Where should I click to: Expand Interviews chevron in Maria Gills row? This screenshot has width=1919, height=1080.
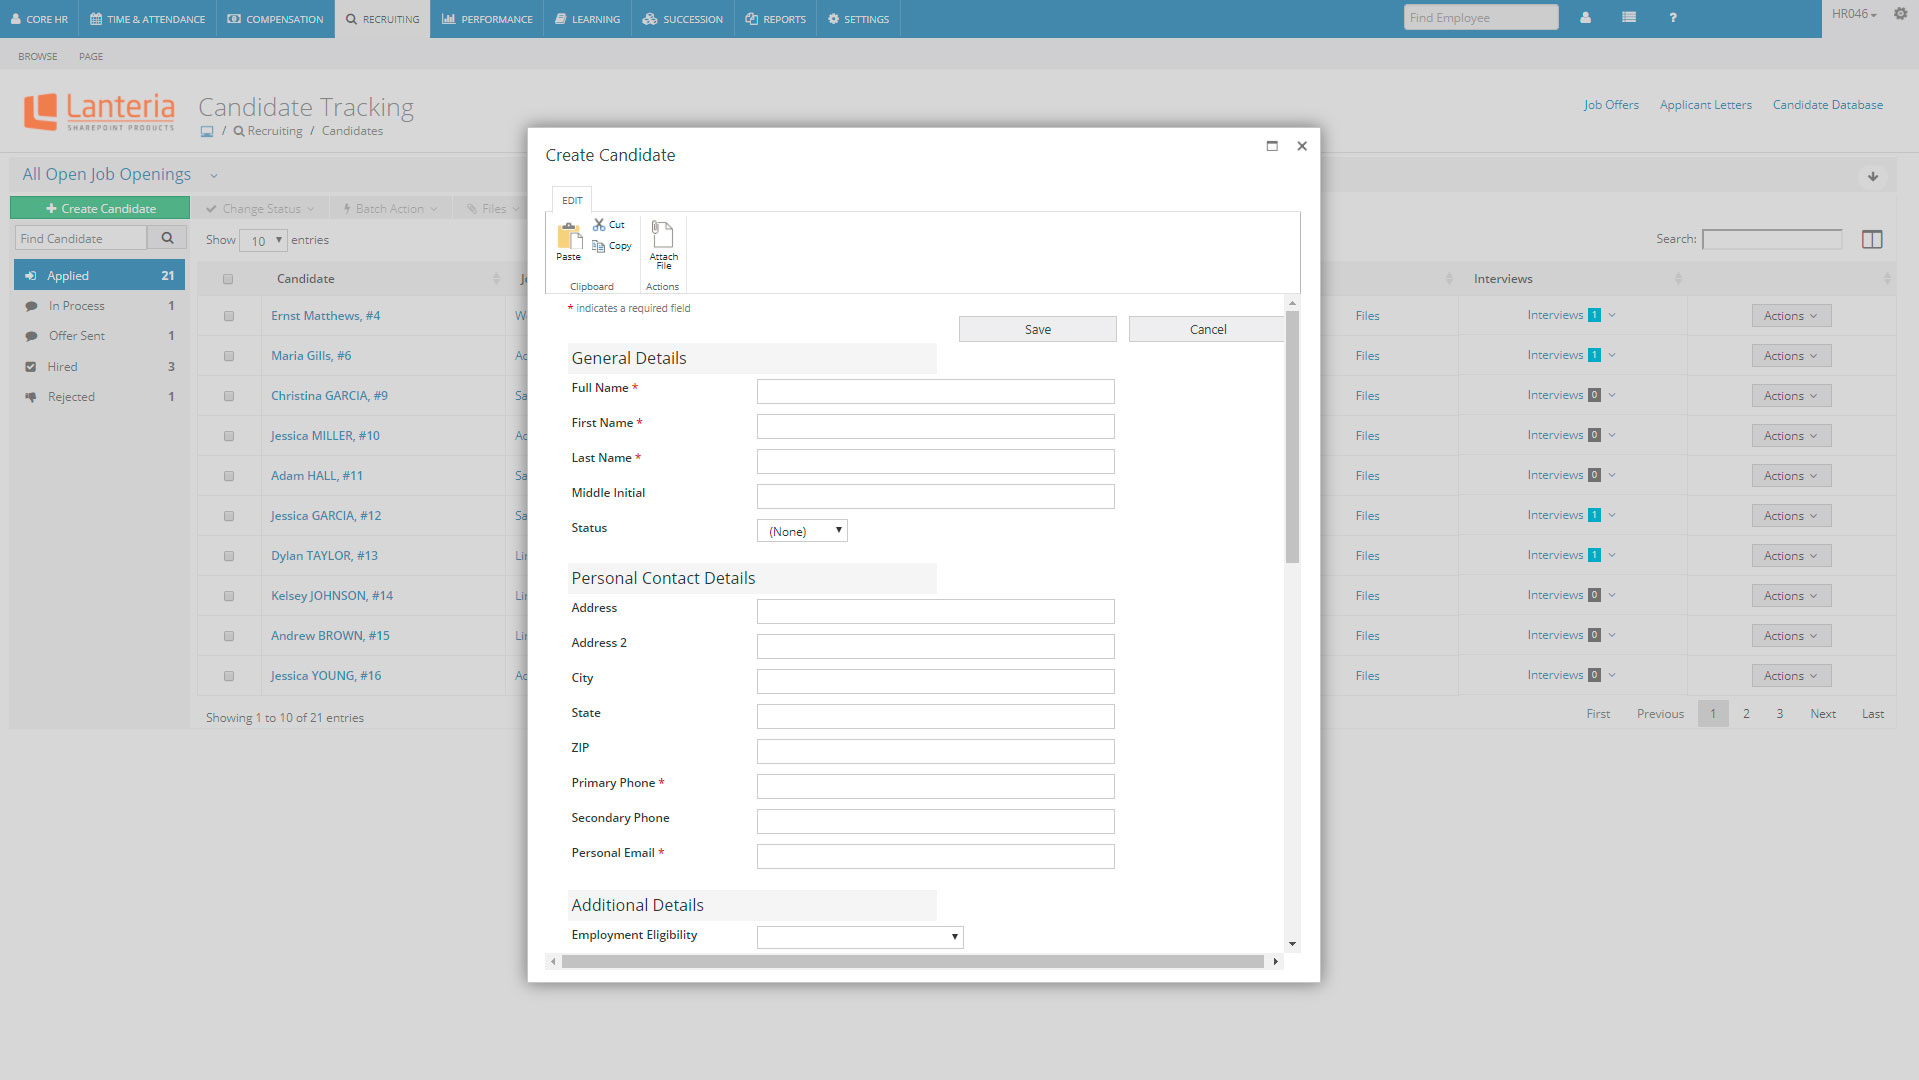click(x=1612, y=355)
